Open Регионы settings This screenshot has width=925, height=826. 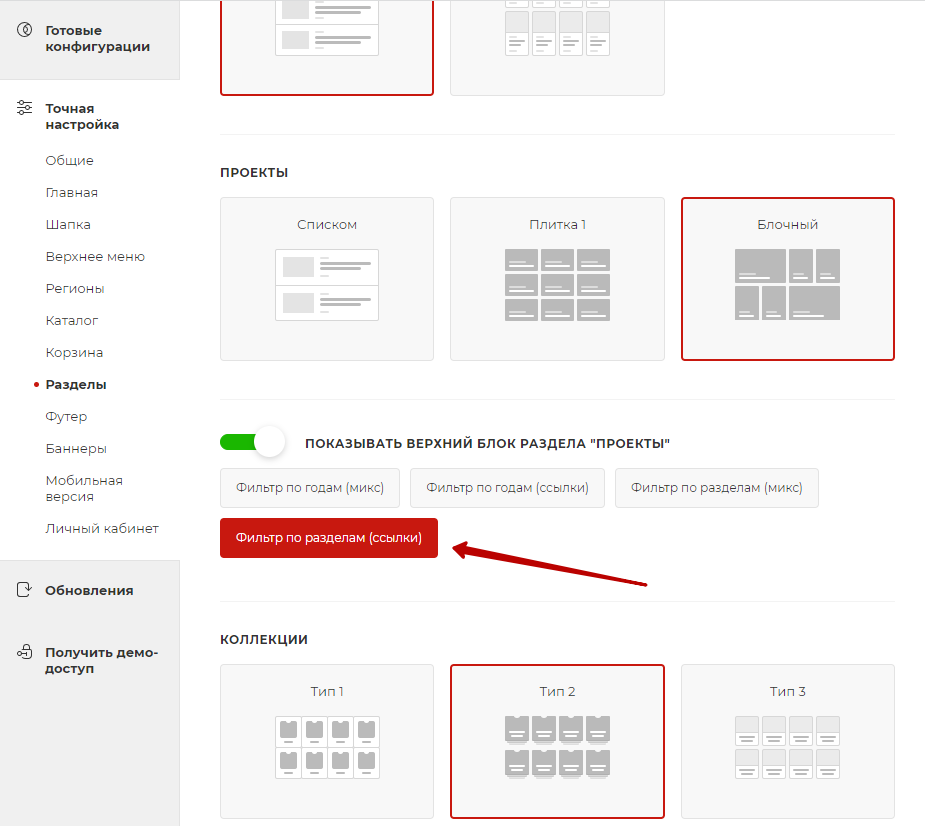click(x=75, y=289)
